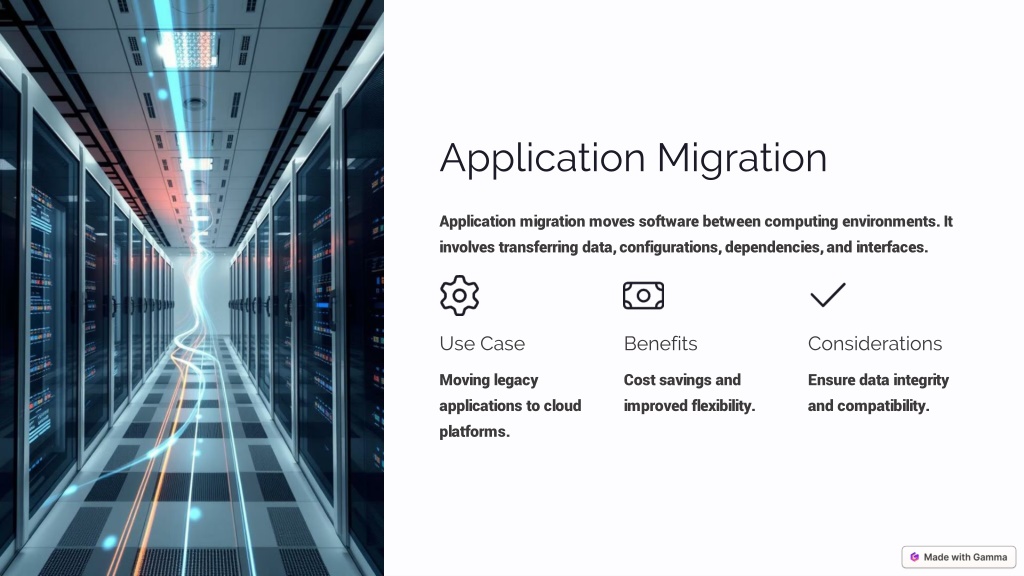This screenshot has width=1024, height=576.
Task: Open the Made with Gamma badge
Action: pyautogui.click(x=959, y=557)
